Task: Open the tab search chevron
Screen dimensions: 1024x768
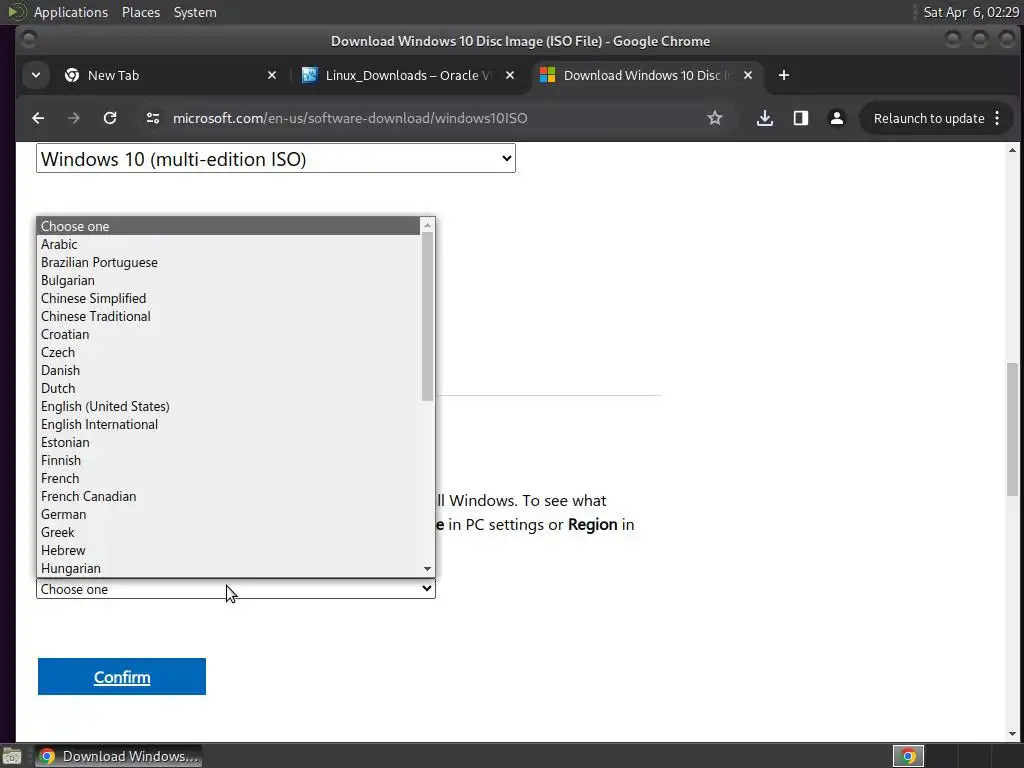Action: coord(36,75)
